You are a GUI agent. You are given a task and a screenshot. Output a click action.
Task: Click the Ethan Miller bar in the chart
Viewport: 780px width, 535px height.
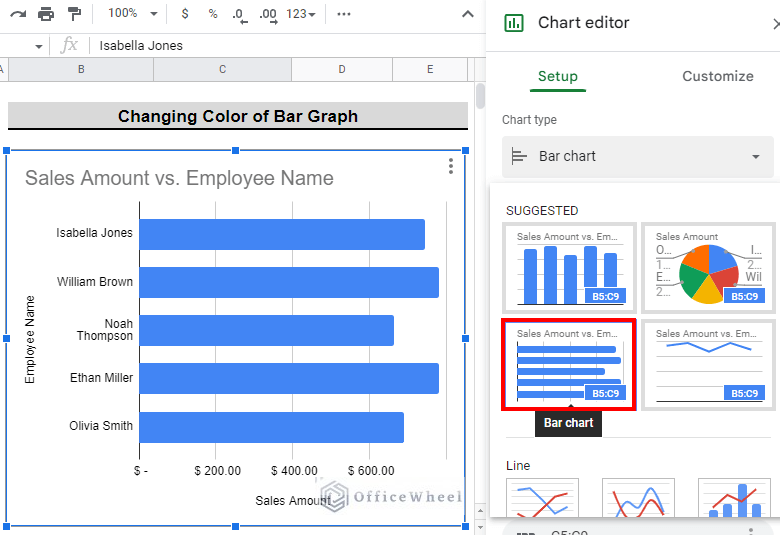tap(289, 378)
